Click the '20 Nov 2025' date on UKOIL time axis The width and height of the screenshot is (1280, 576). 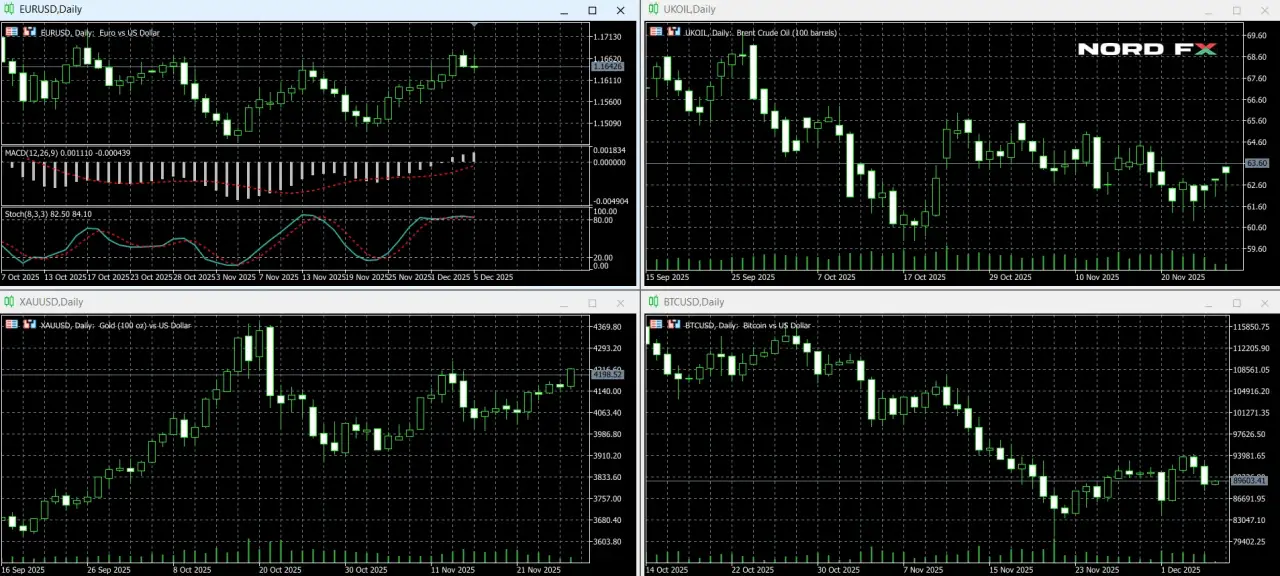[1181, 277]
